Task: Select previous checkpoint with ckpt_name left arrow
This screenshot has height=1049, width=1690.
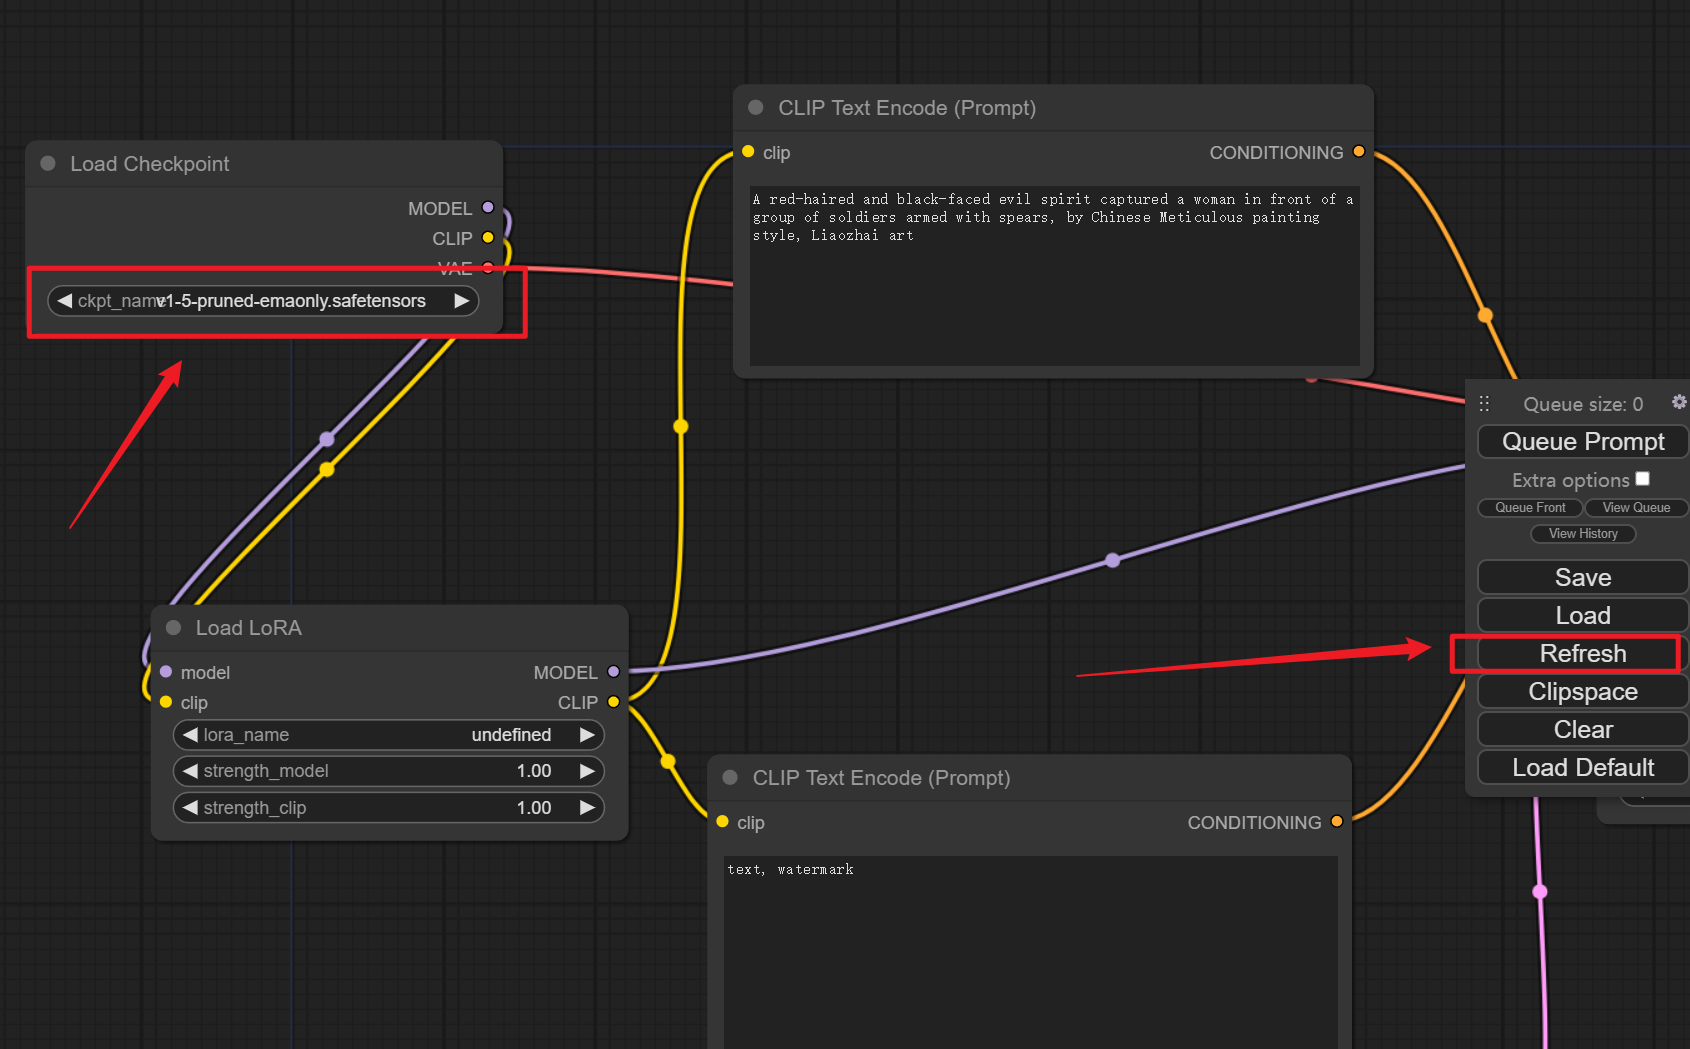Action: (x=65, y=301)
